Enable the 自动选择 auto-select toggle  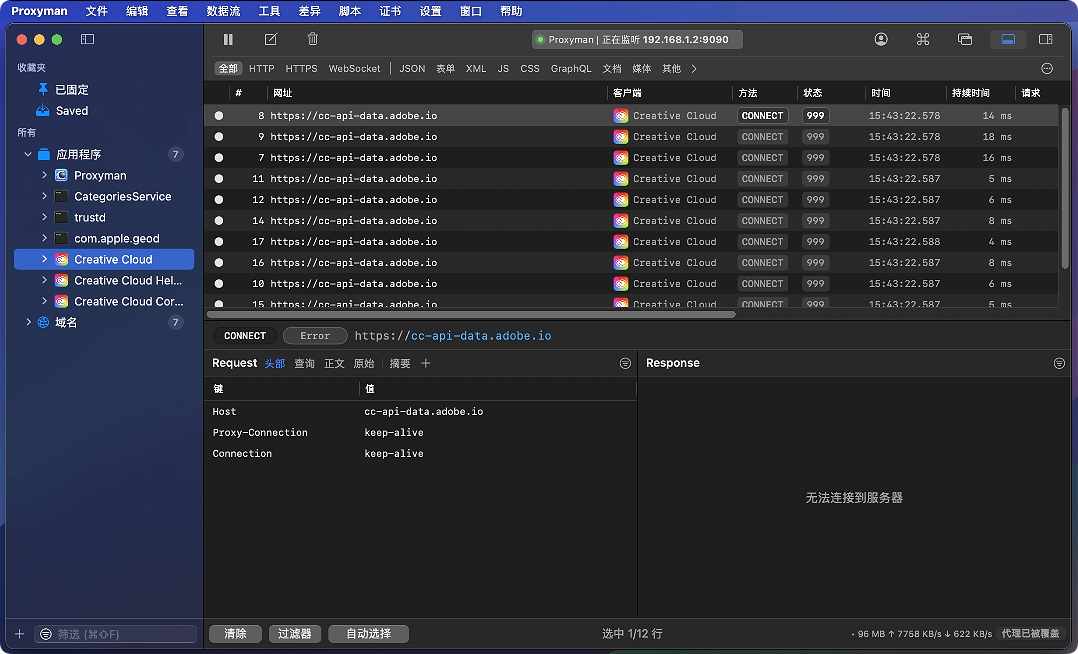(x=368, y=634)
